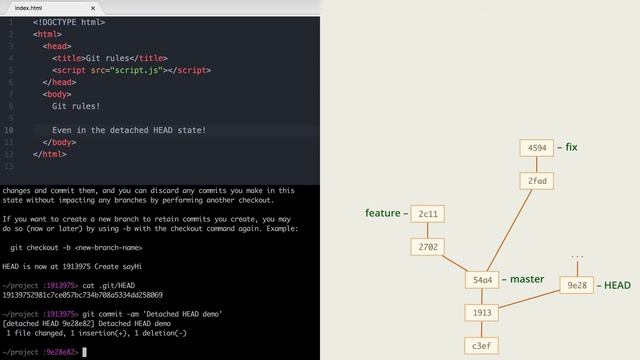Click the full hash 19139752981c7ce057bc... line
The image size is (640, 360).
coord(82,295)
